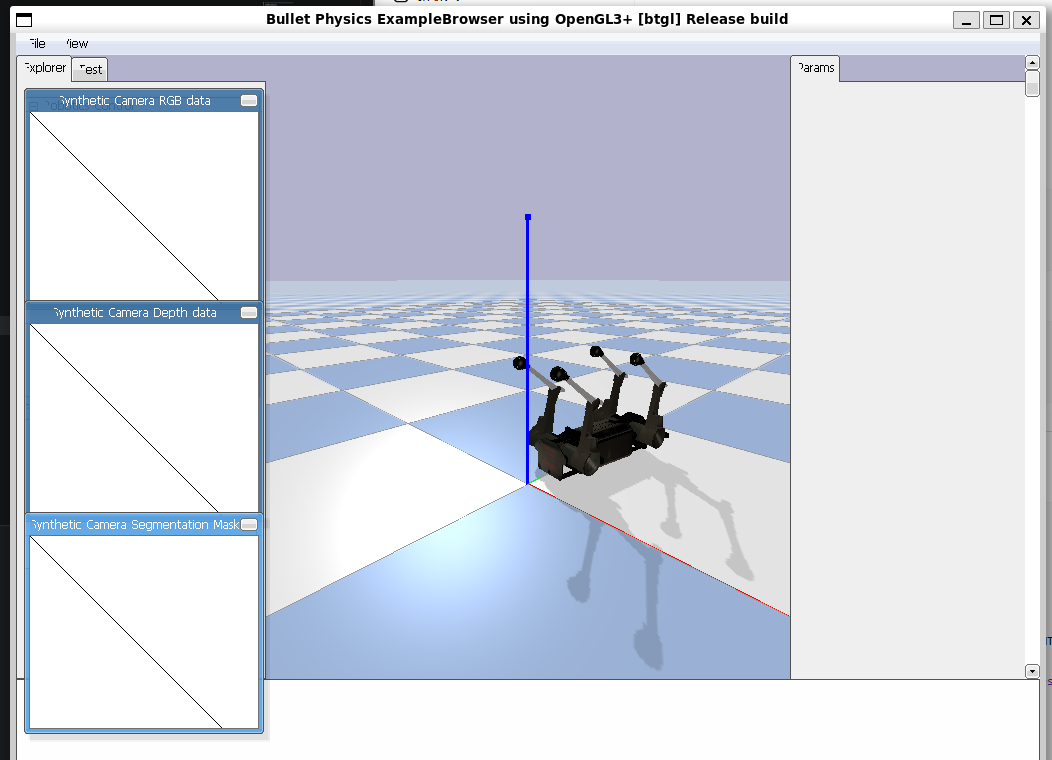This screenshot has width=1052, height=760.
Task: Click the RGB data camera preview image
Action: coord(144,206)
